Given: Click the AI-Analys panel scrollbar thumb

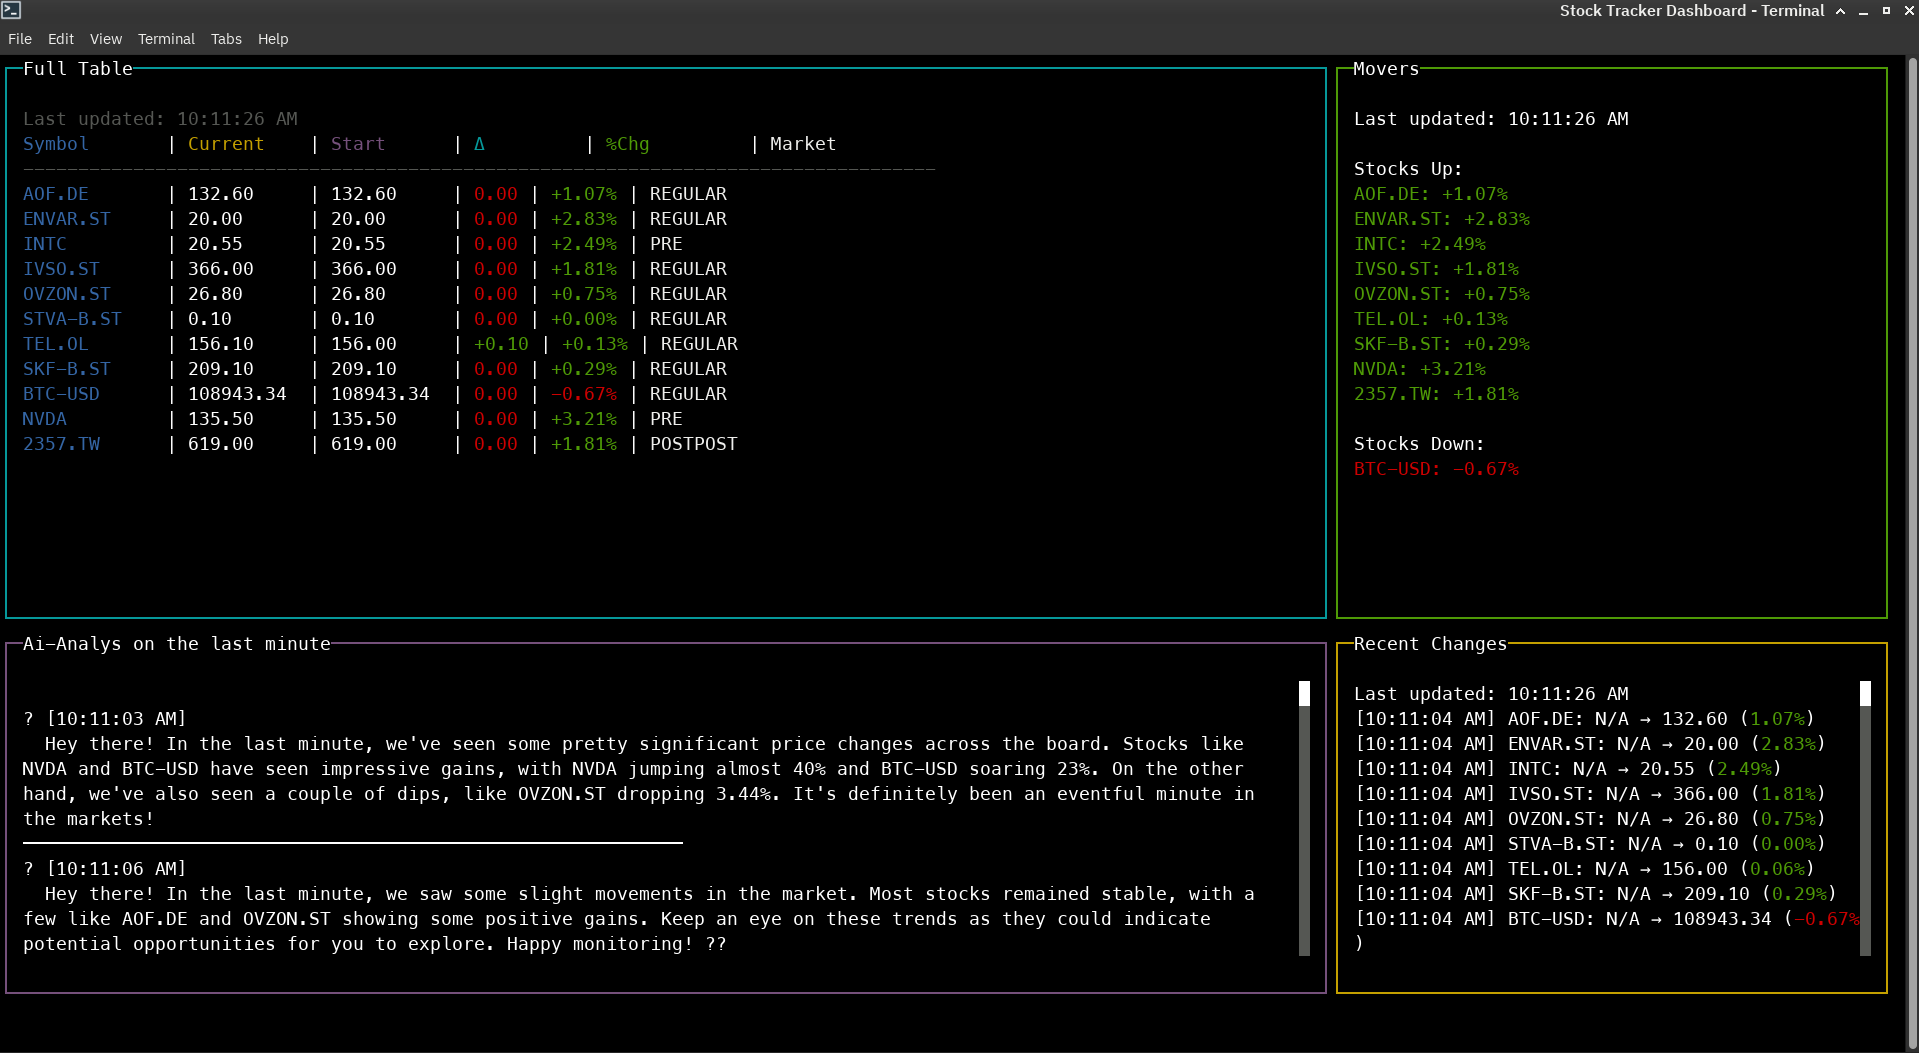Looking at the screenshot, I should point(1304,693).
